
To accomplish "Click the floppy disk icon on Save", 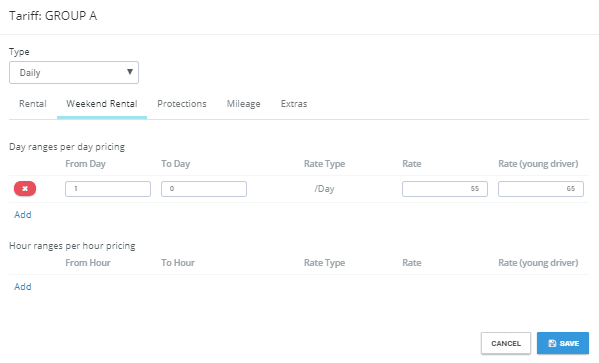I will (552, 343).
